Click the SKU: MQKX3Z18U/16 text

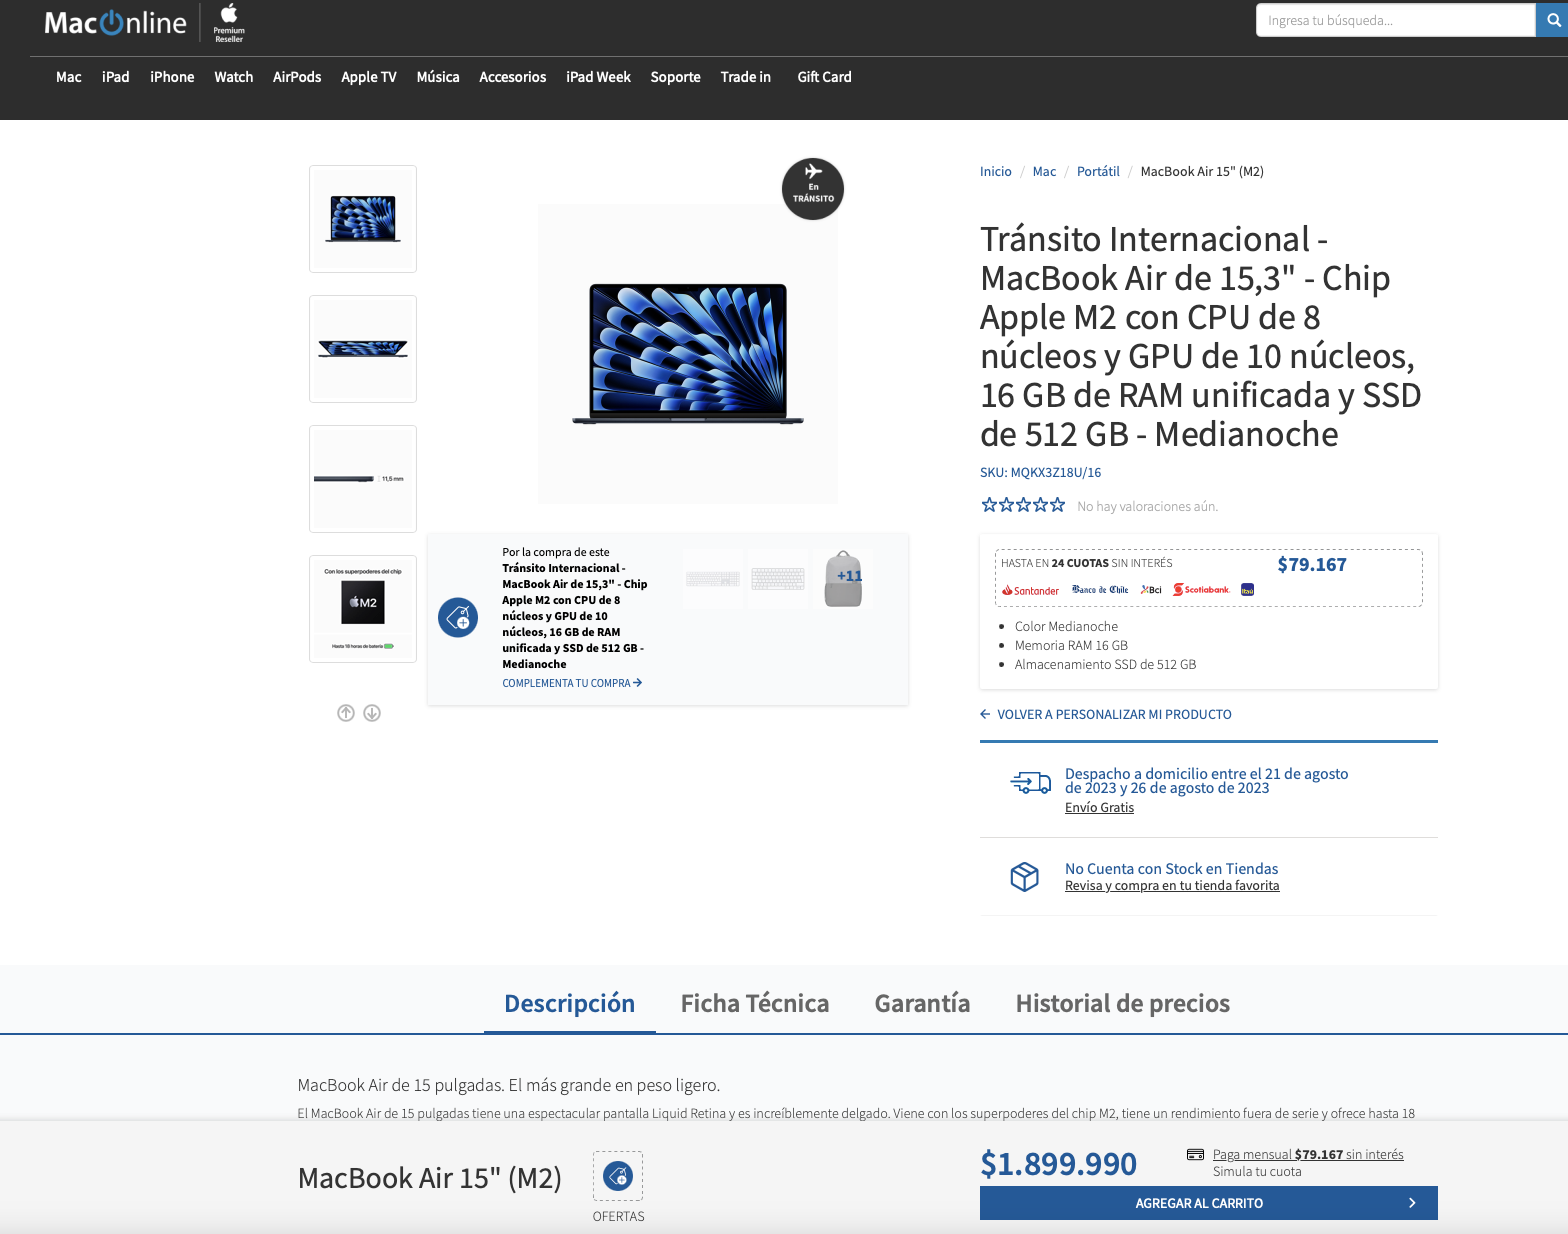1041,473
